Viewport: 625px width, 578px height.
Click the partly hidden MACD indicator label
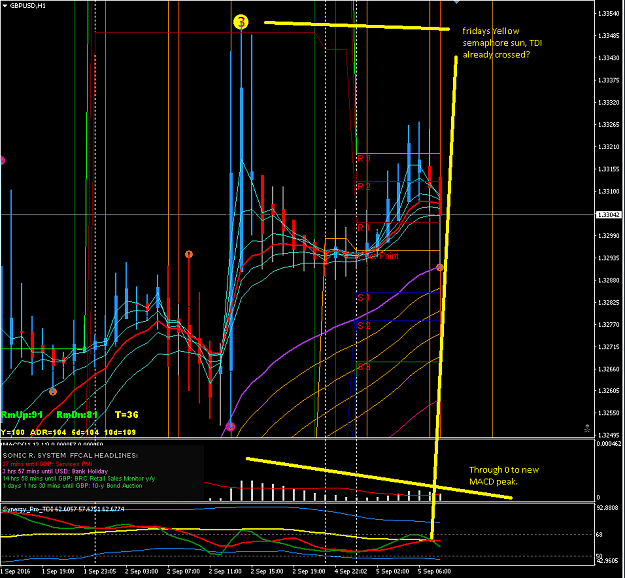[x=53, y=444]
